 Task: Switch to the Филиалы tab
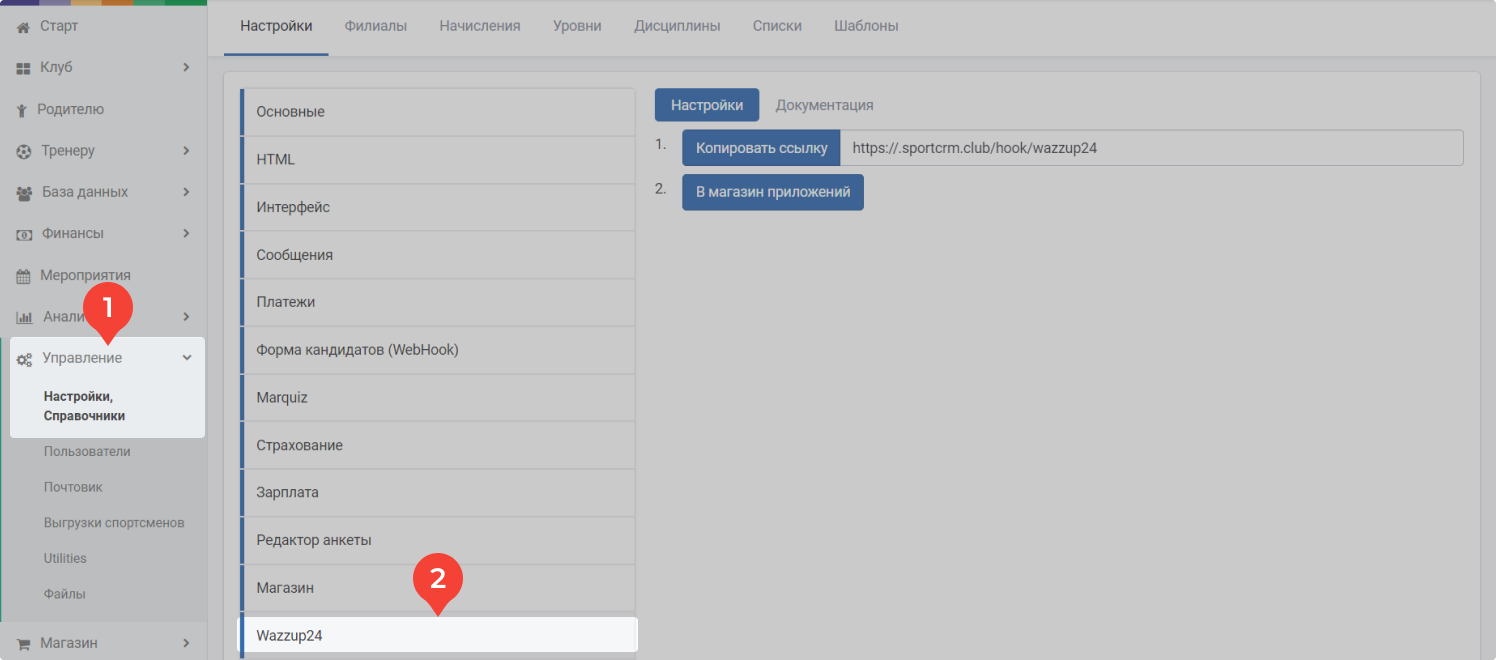[376, 26]
